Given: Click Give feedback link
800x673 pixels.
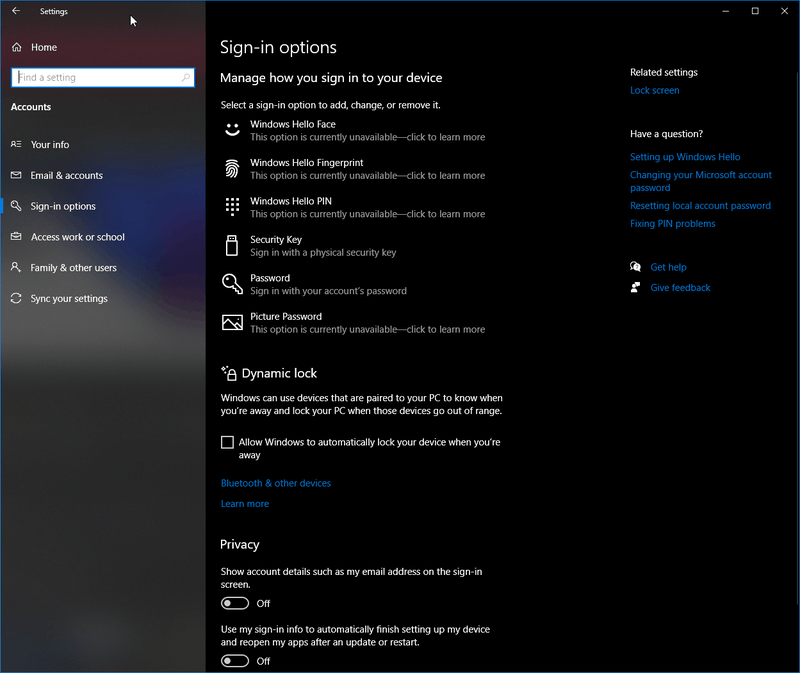Looking at the screenshot, I should pos(680,288).
